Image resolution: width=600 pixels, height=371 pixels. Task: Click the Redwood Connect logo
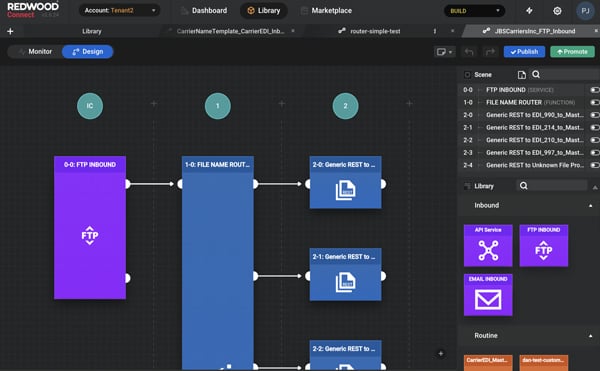[x=33, y=10]
